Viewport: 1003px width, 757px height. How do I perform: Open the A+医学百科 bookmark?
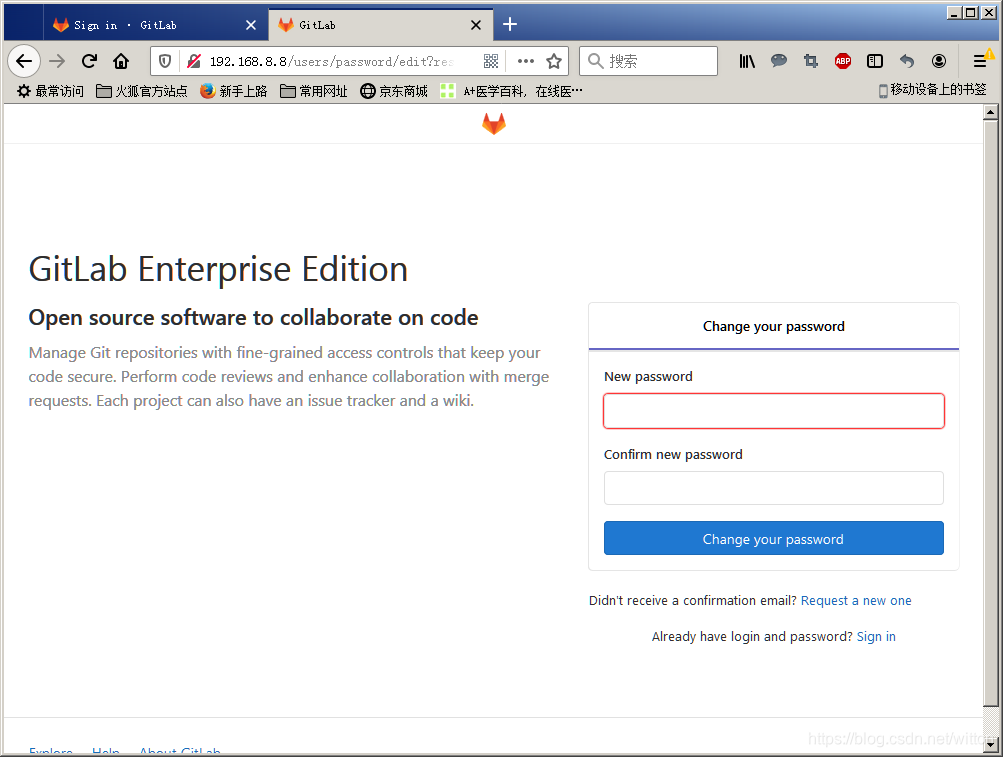pyautogui.click(x=511, y=92)
